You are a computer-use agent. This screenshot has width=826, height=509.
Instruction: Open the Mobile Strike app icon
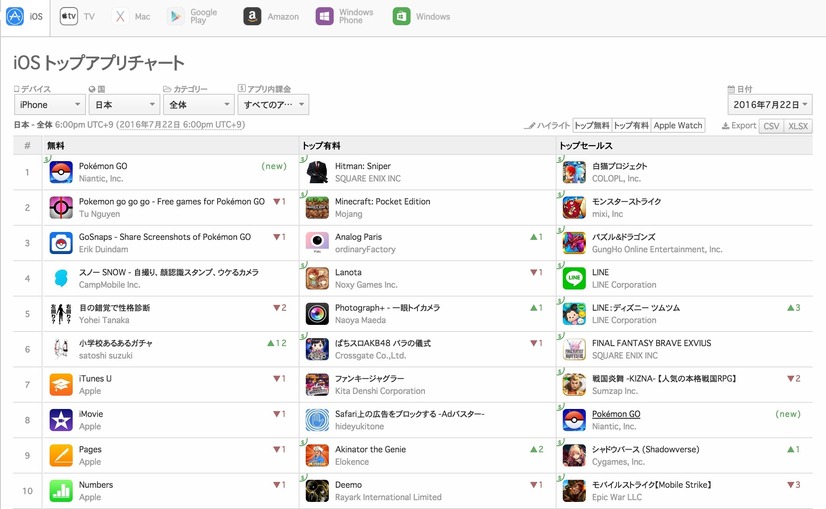coord(574,491)
